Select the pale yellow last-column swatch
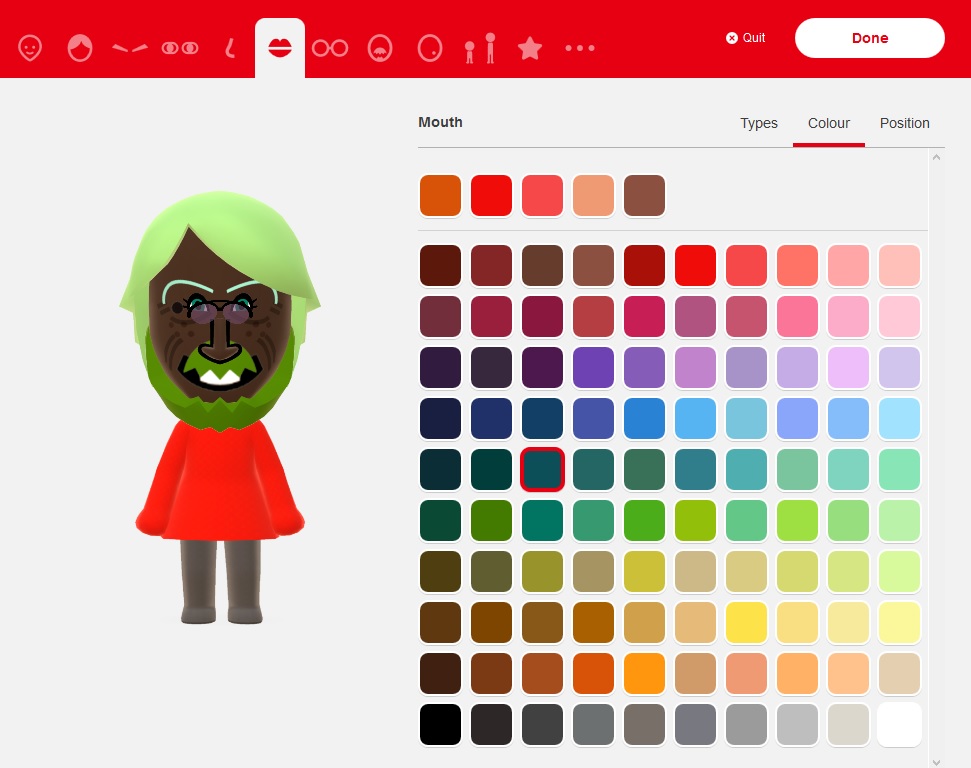The image size is (971, 768). click(x=899, y=622)
